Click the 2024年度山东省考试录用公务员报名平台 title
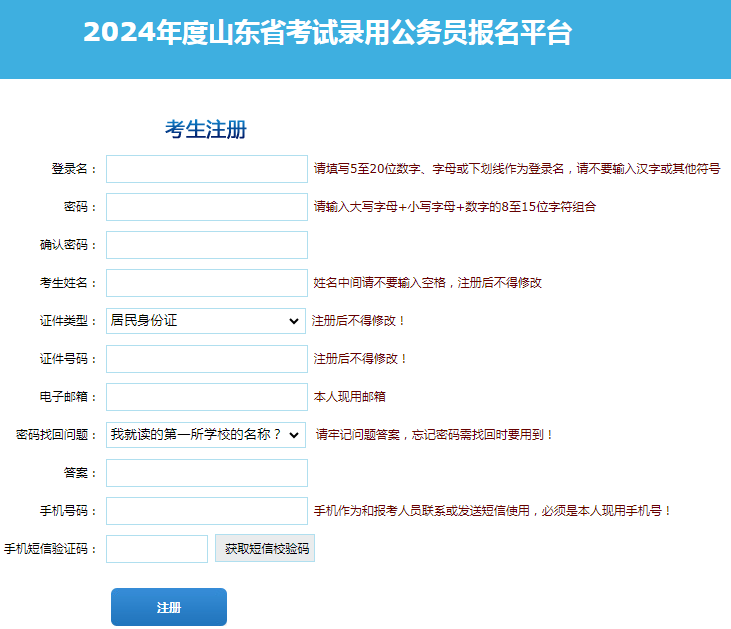The image size is (731, 629). [327, 33]
